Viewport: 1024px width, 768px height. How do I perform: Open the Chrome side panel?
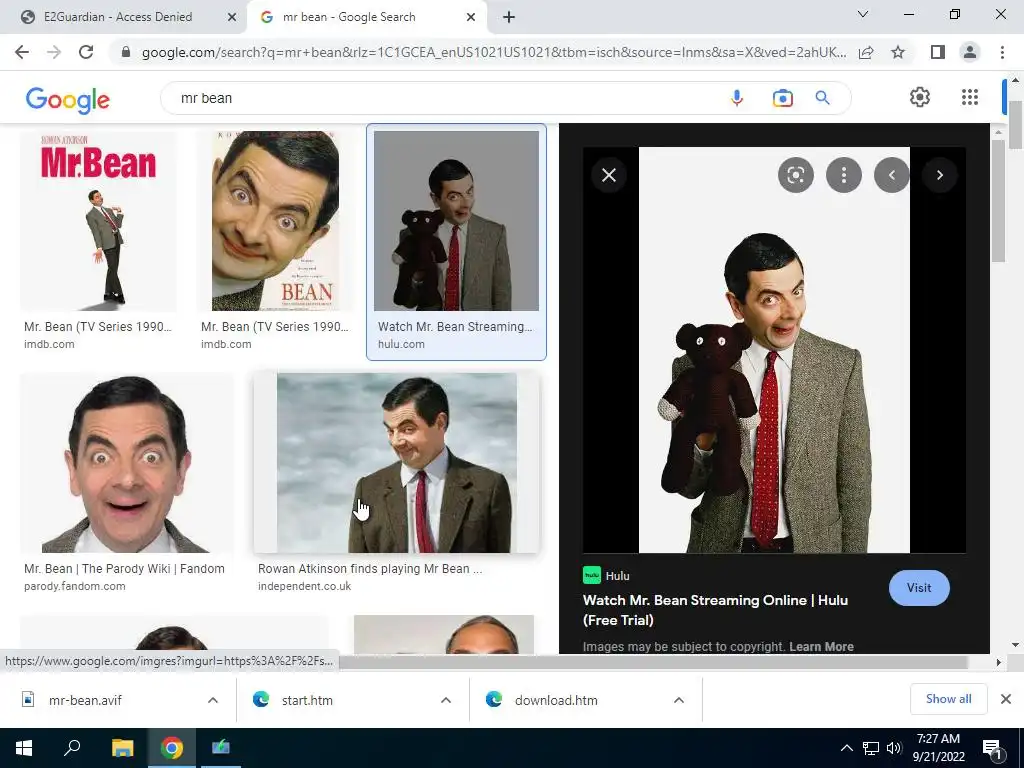(938, 52)
